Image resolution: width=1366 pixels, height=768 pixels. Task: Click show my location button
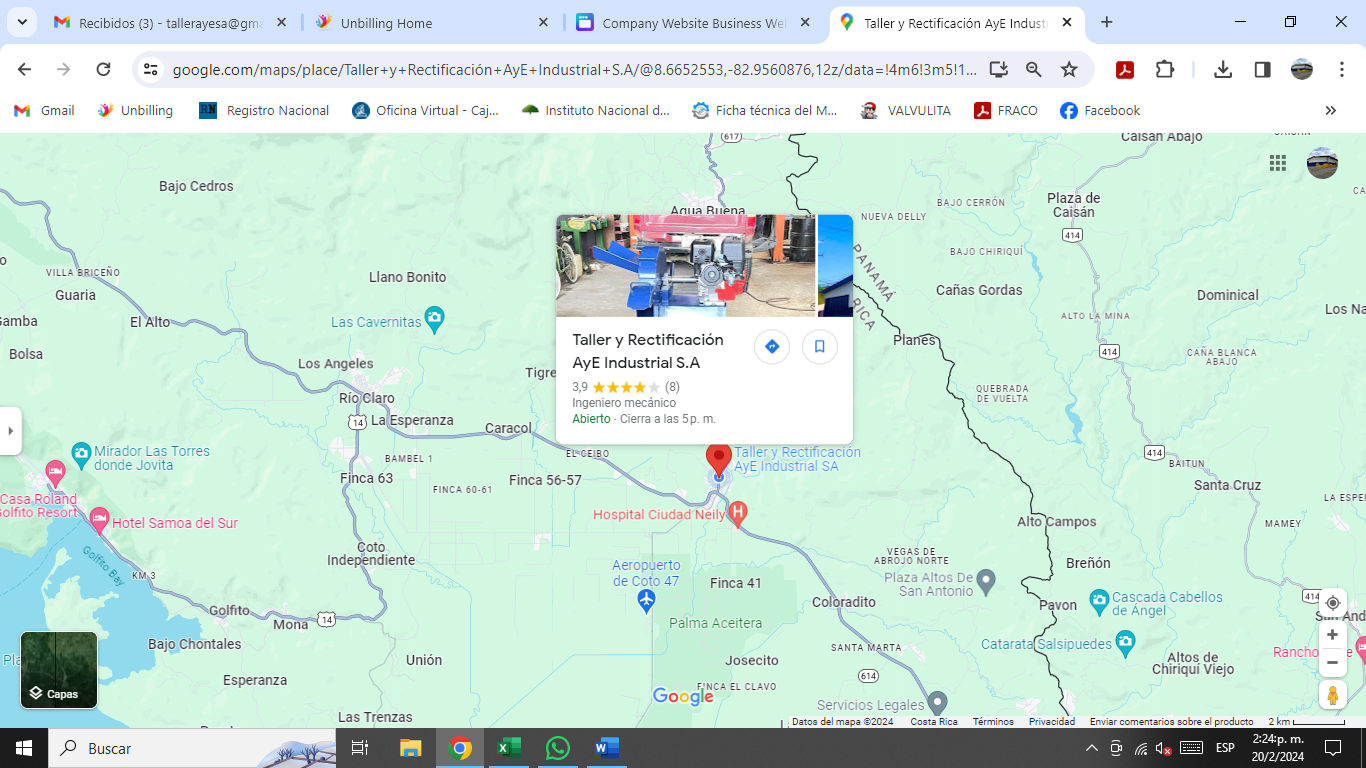(1332, 603)
